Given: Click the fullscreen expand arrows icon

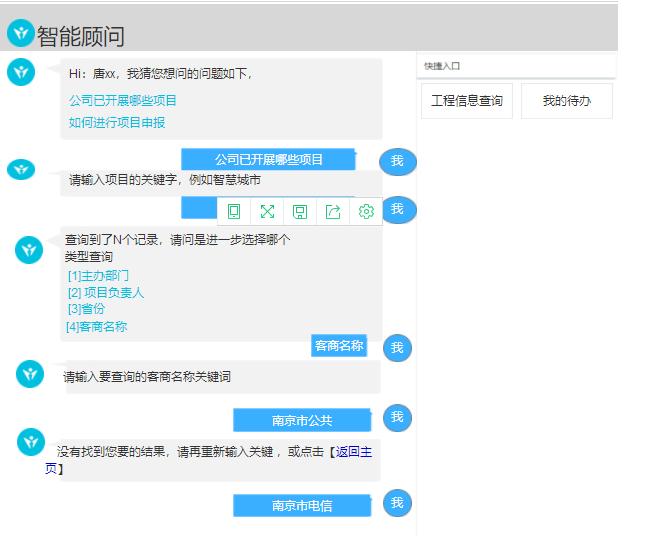Looking at the screenshot, I should pyautogui.click(x=267, y=211).
